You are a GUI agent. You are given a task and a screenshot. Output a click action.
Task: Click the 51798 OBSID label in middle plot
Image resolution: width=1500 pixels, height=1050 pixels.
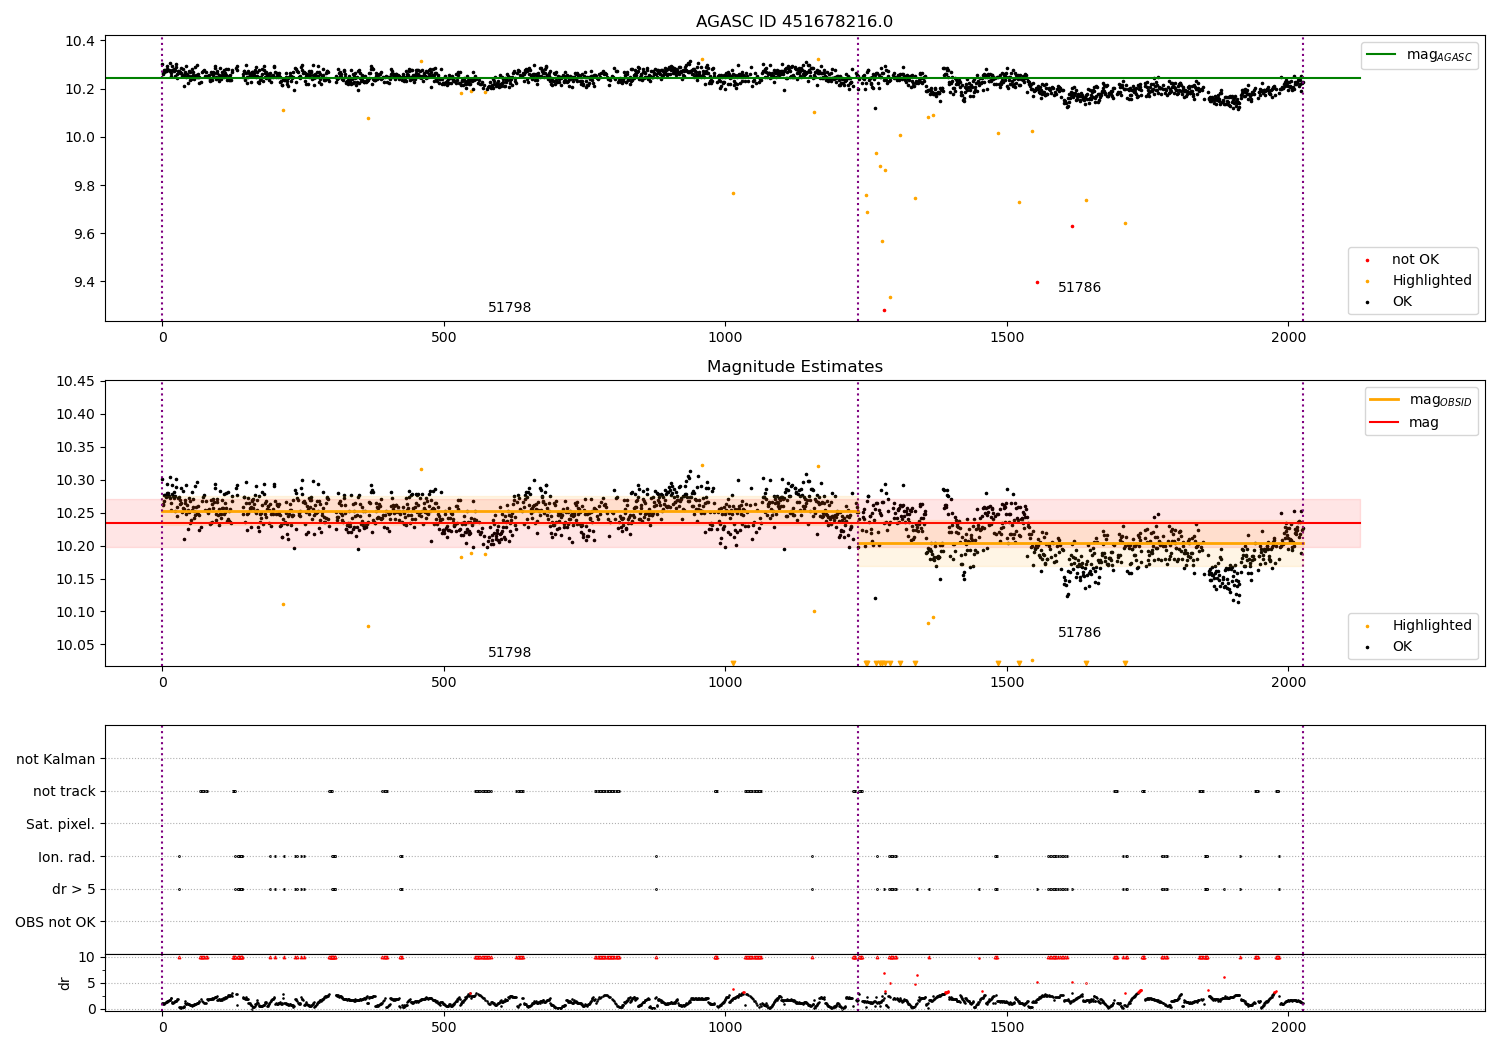pos(509,653)
